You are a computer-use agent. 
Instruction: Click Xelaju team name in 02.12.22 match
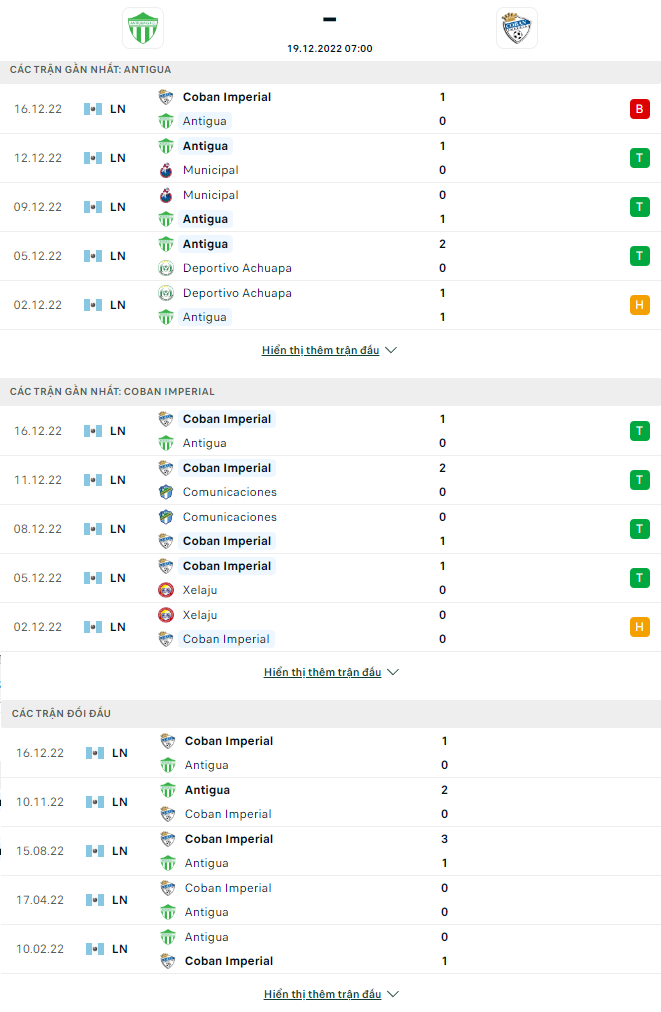[199, 615]
